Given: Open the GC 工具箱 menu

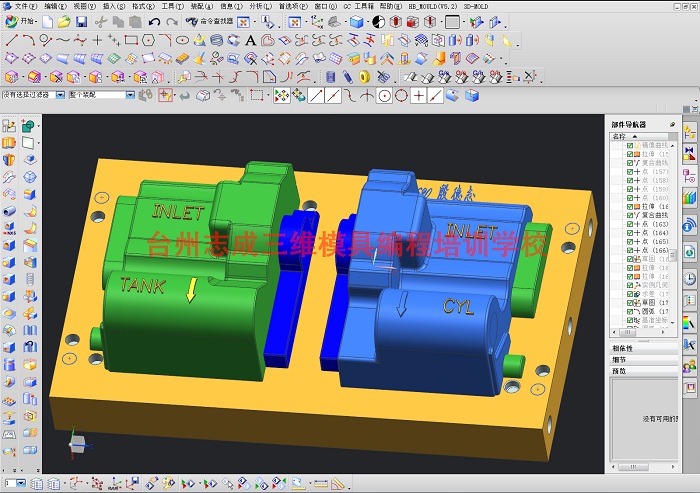Looking at the screenshot, I should click(x=358, y=6).
